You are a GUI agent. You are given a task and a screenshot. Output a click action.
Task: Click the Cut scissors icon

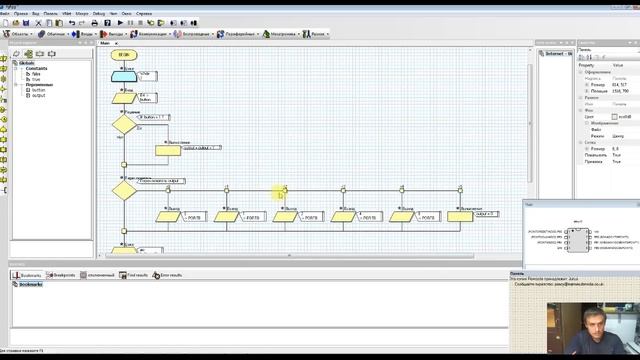pyautogui.click(x=38, y=23)
